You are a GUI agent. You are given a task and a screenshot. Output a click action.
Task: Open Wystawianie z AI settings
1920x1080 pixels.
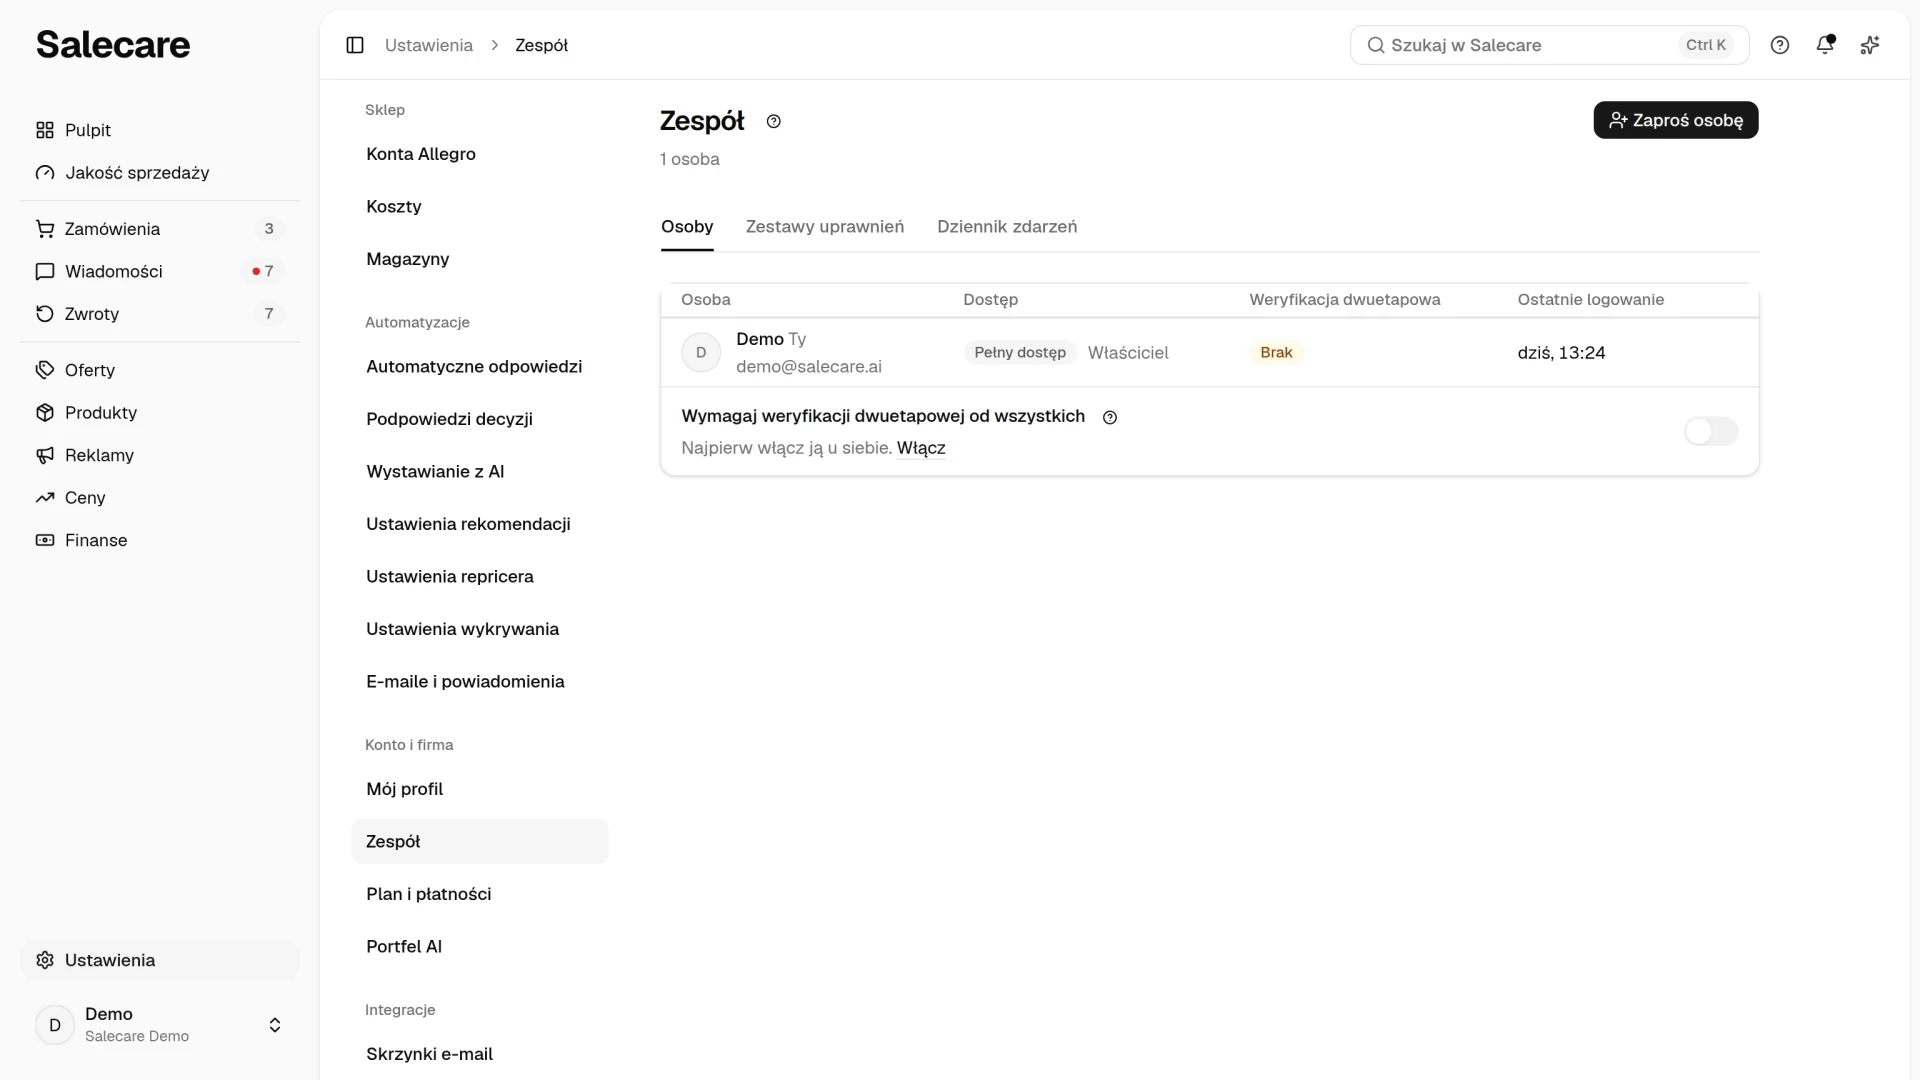click(480, 471)
